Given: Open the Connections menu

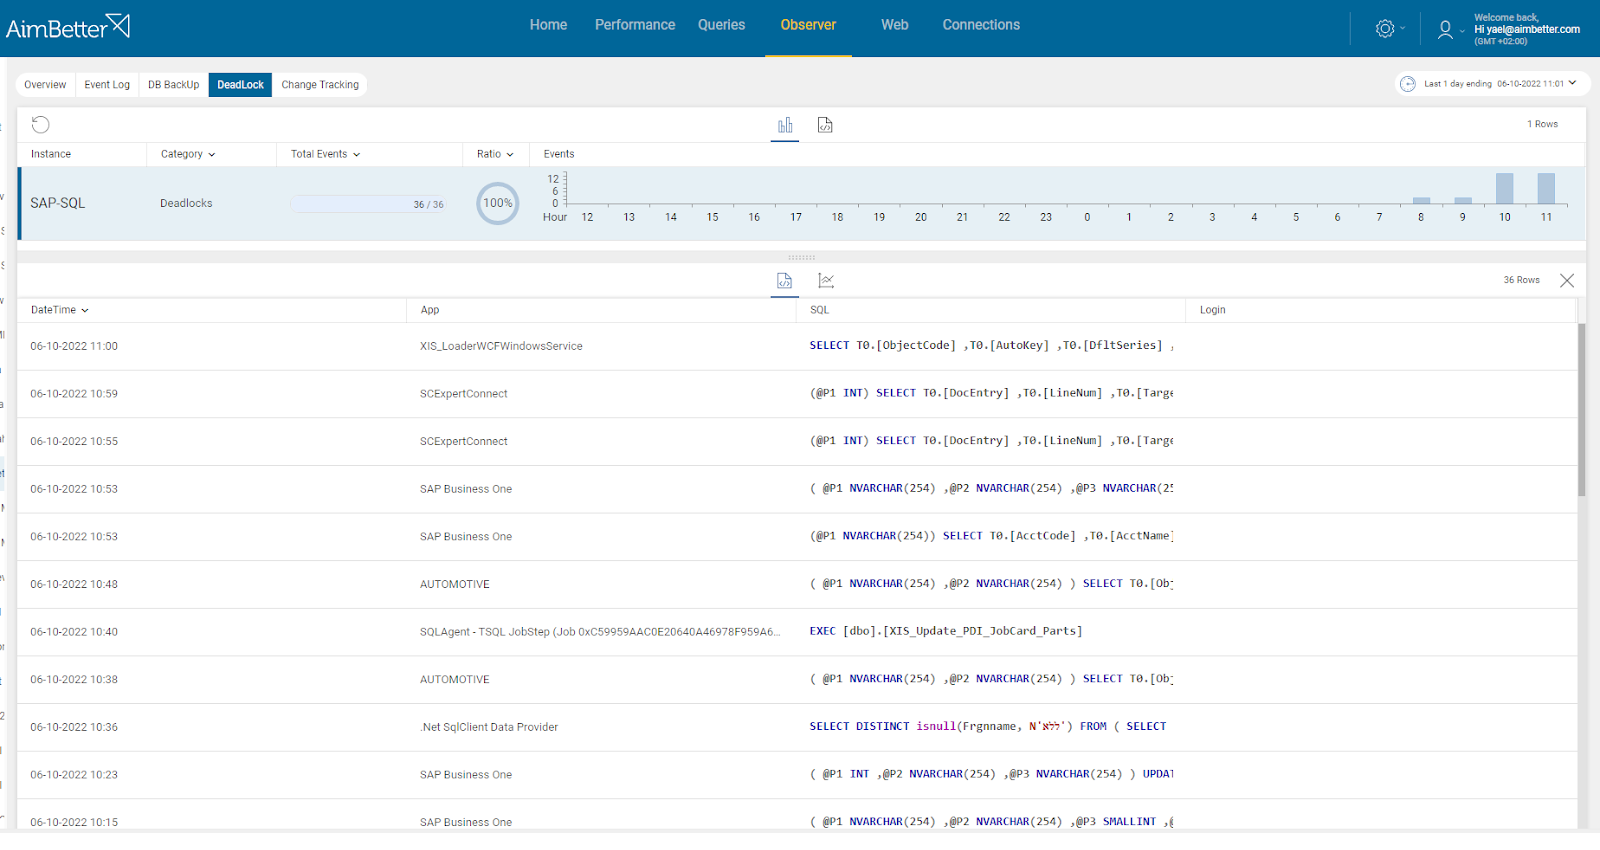Looking at the screenshot, I should point(981,25).
